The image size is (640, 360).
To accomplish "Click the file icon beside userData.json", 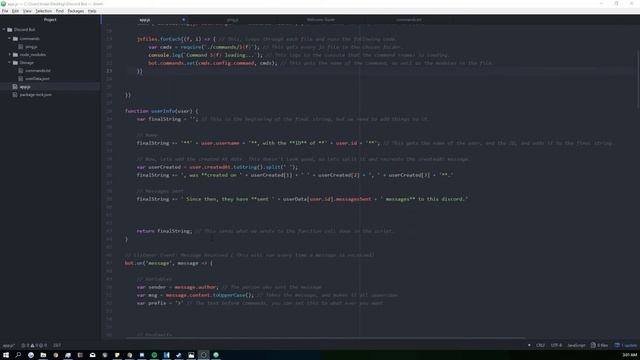I will click(x=21, y=78).
